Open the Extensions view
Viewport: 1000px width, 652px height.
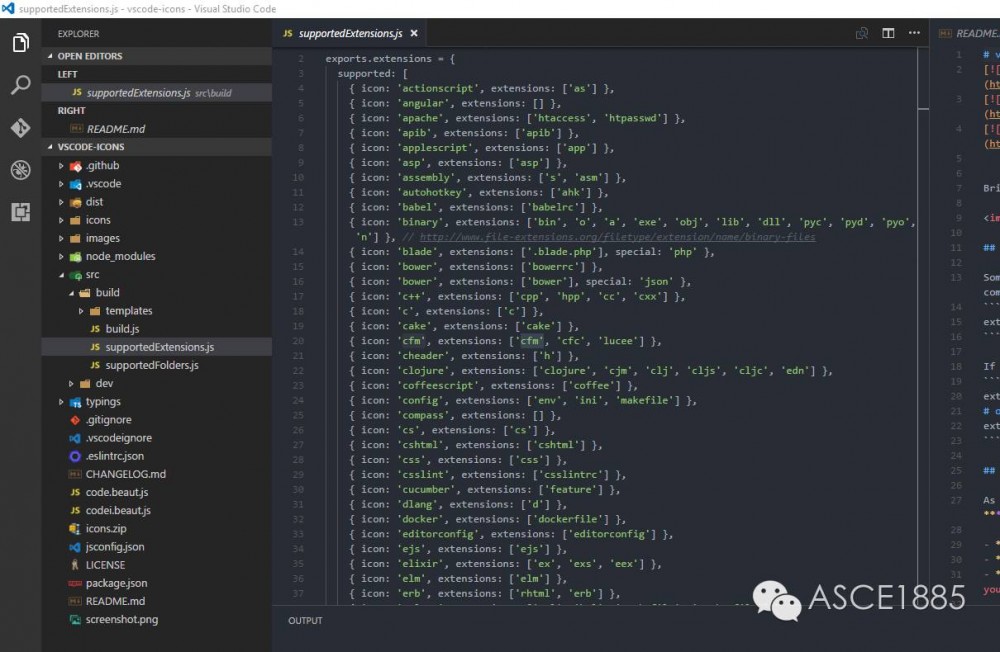pos(20,212)
